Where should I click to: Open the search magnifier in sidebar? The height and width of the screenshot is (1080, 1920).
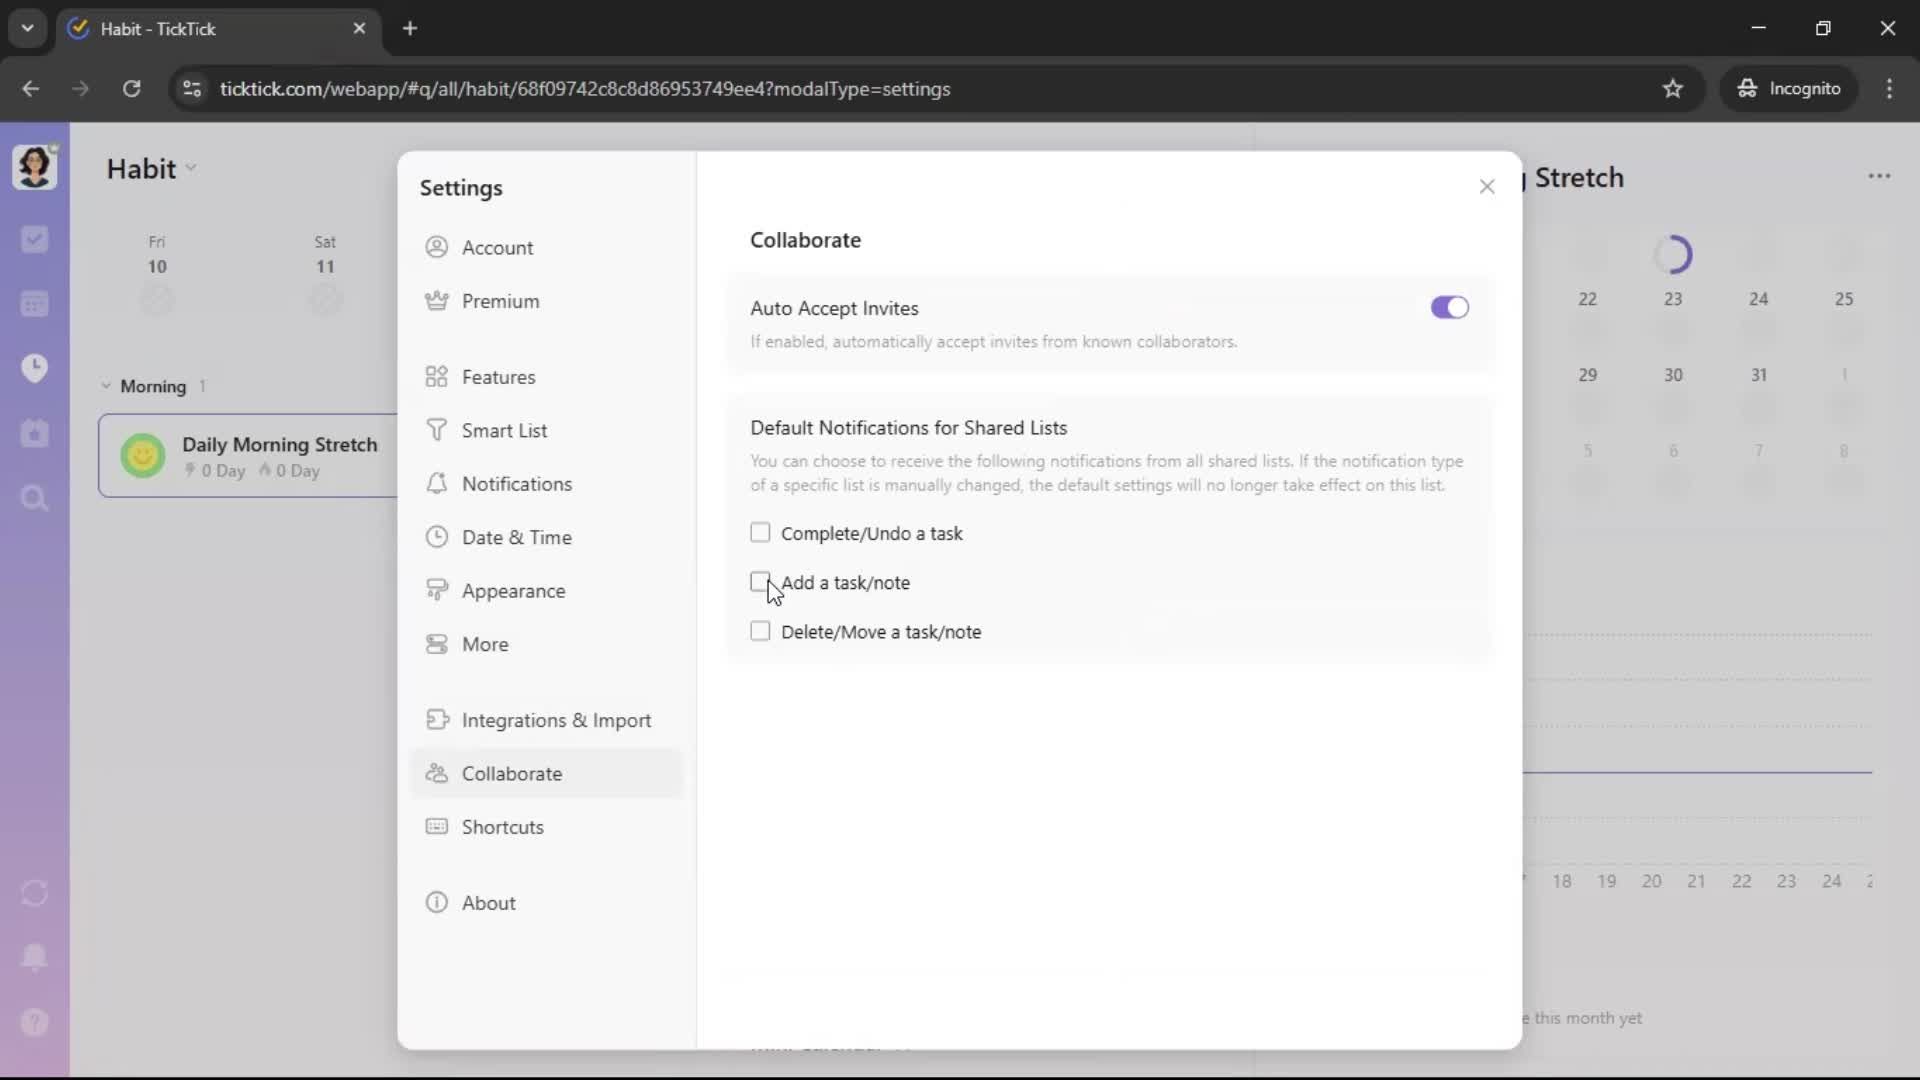tap(34, 498)
